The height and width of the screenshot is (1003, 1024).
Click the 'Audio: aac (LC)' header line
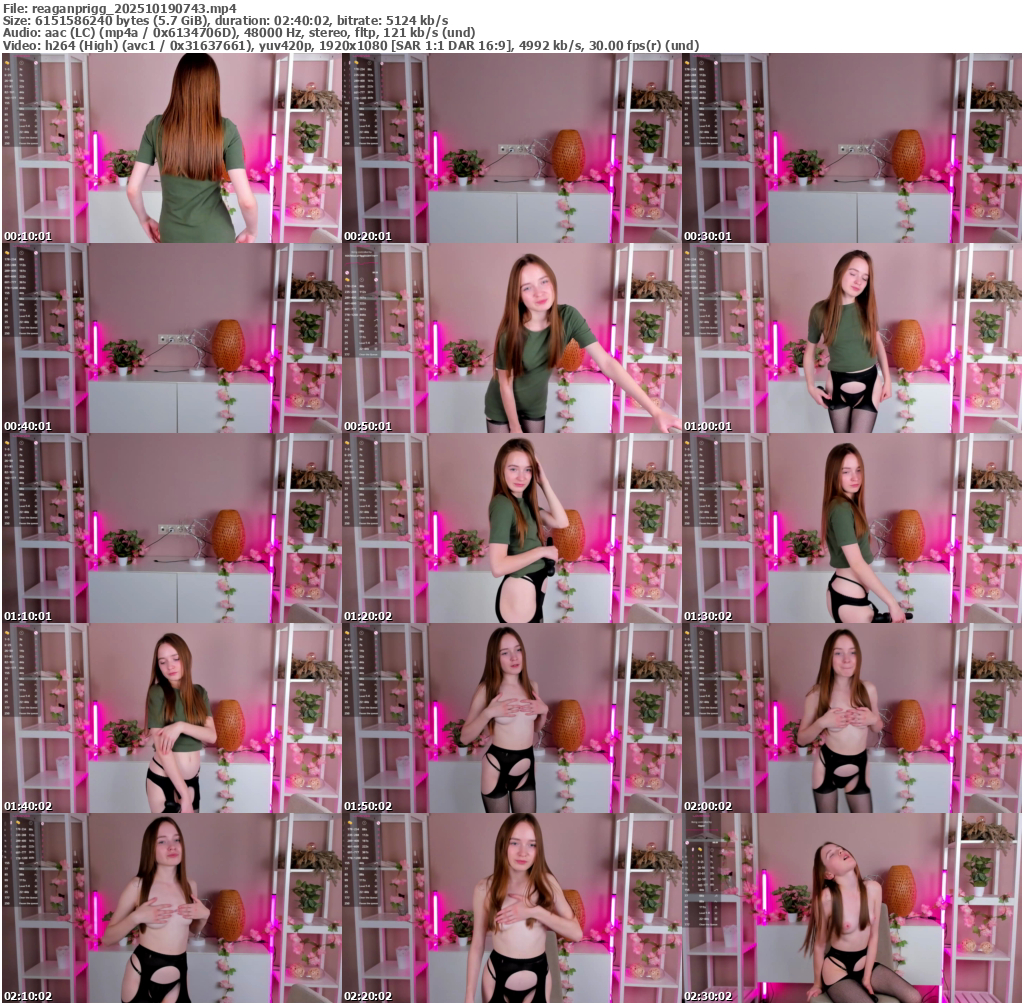239,33
